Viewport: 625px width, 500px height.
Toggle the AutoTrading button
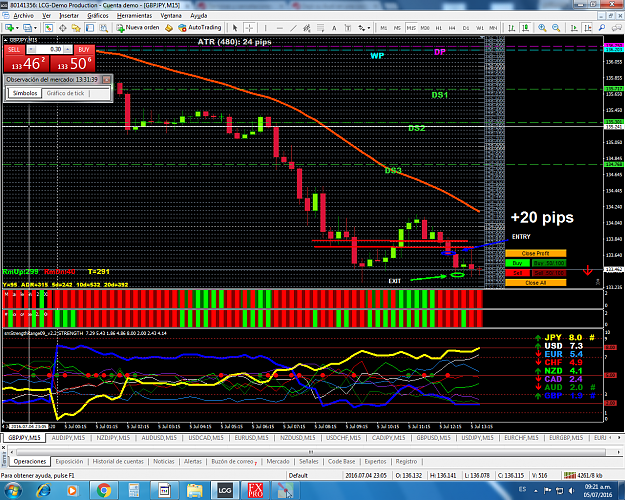point(200,28)
